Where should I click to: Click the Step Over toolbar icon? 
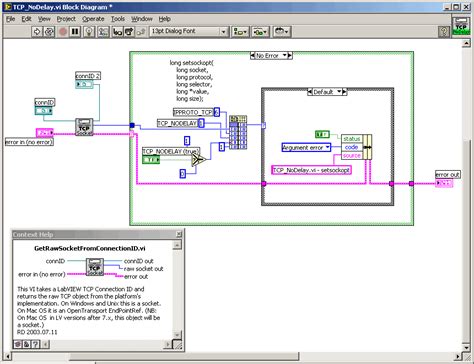point(129,32)
